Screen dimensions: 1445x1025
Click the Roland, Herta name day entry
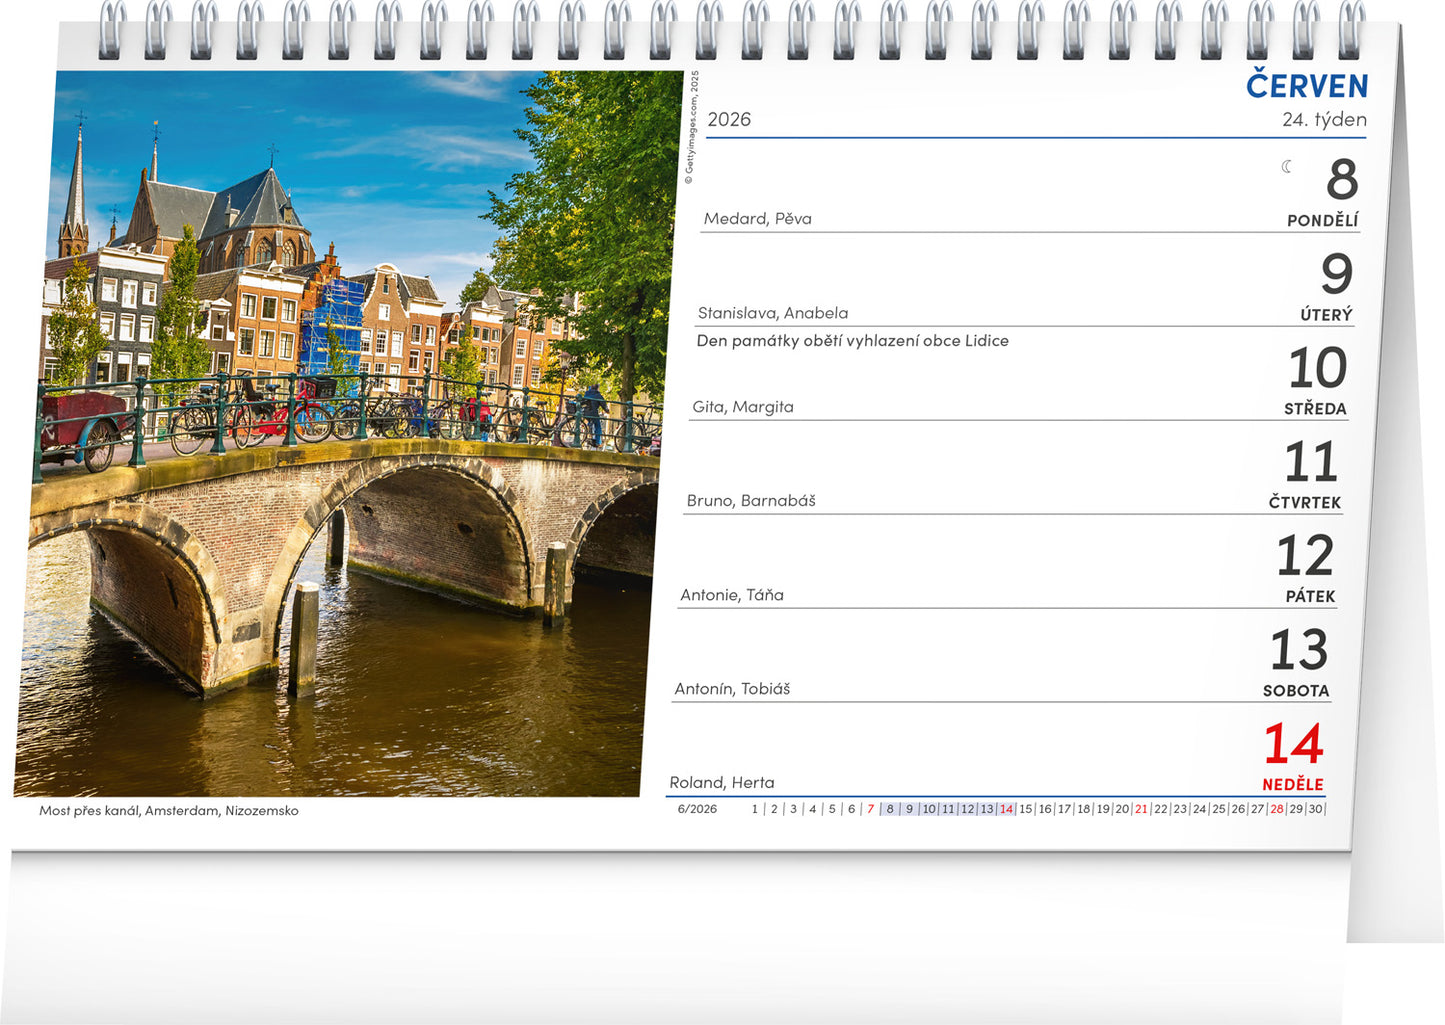[721, 783]
